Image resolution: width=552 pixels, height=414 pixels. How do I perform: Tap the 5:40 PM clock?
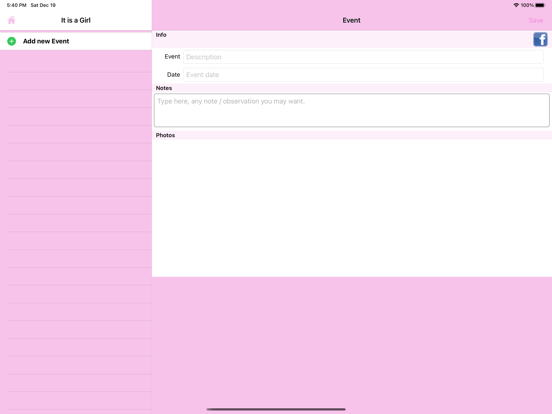(x=17, y=5)
